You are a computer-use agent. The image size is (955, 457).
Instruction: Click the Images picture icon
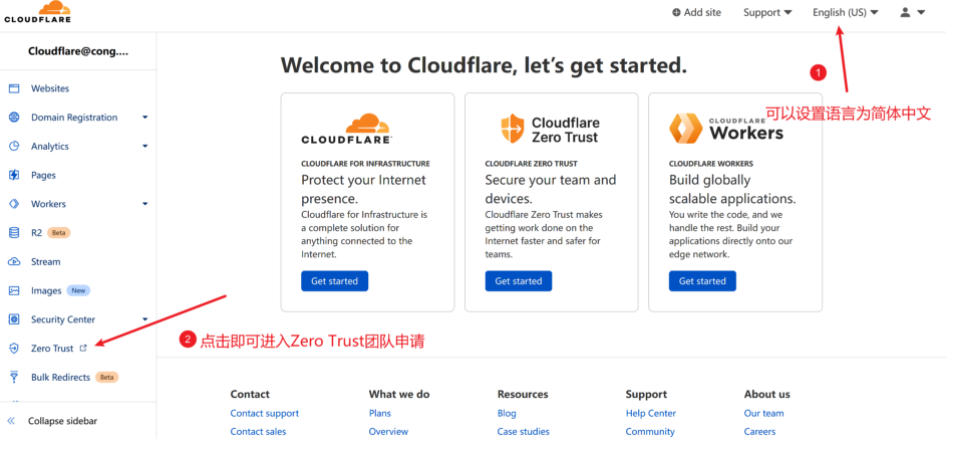coord(14,291)
